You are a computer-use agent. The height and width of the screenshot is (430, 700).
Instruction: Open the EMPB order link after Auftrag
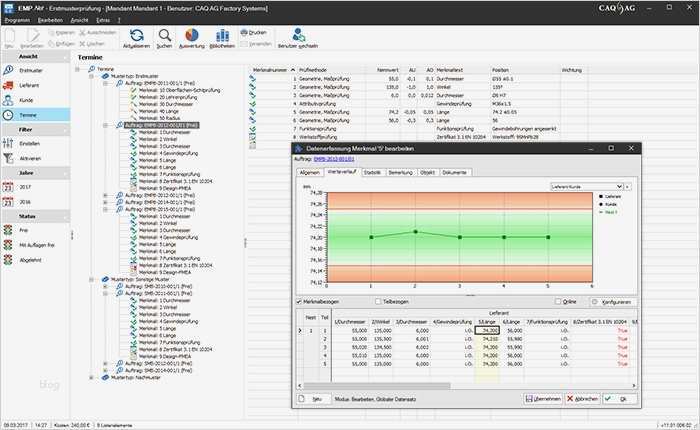[x=334, y=159]
